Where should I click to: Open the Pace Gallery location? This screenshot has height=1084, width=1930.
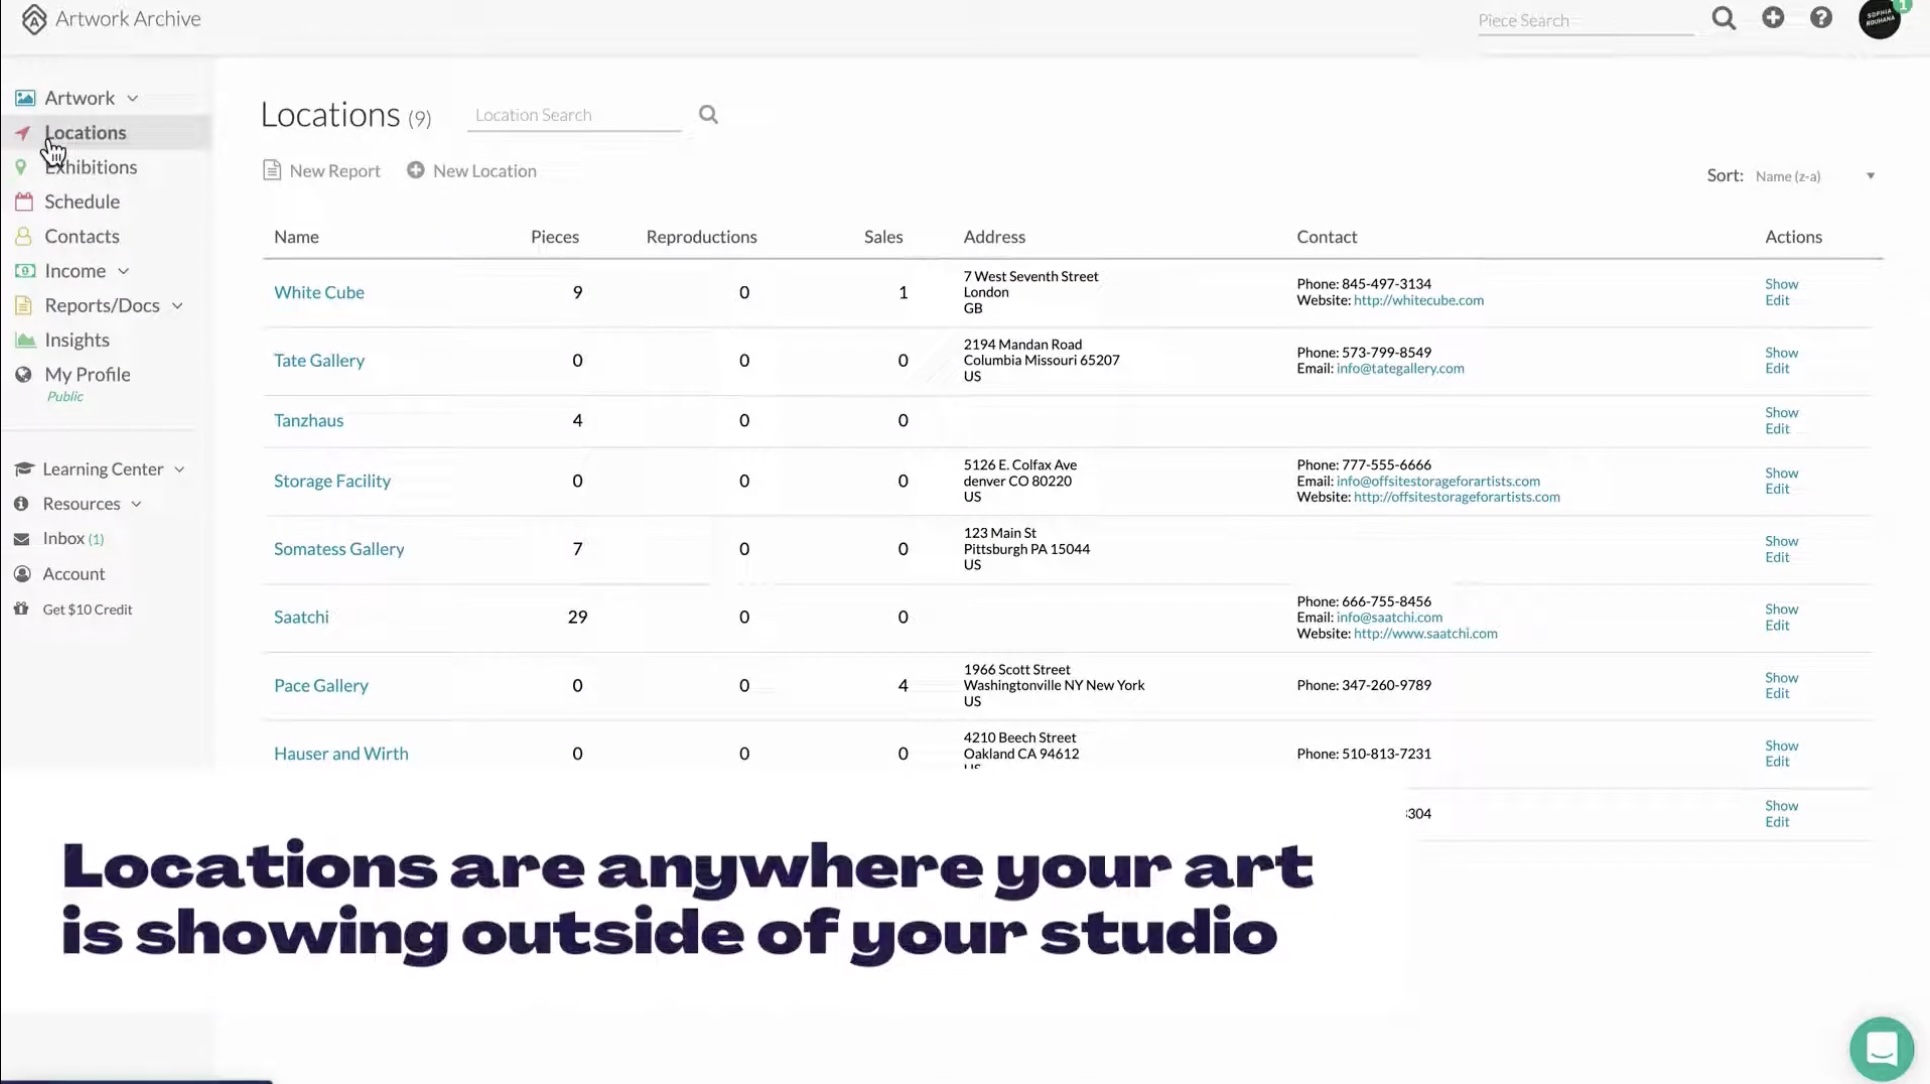click(x=321, y=685)
